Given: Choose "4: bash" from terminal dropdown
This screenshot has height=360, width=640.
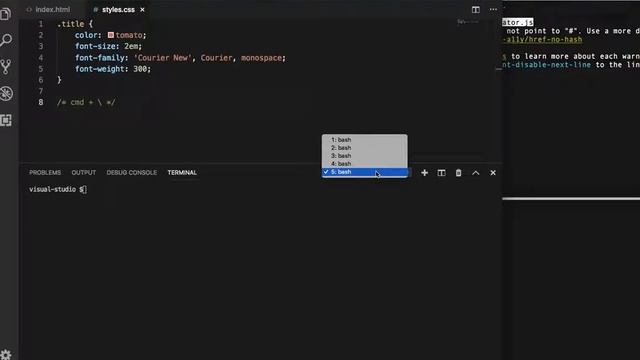Looking at the screenshot, I should tap(364, 164).
